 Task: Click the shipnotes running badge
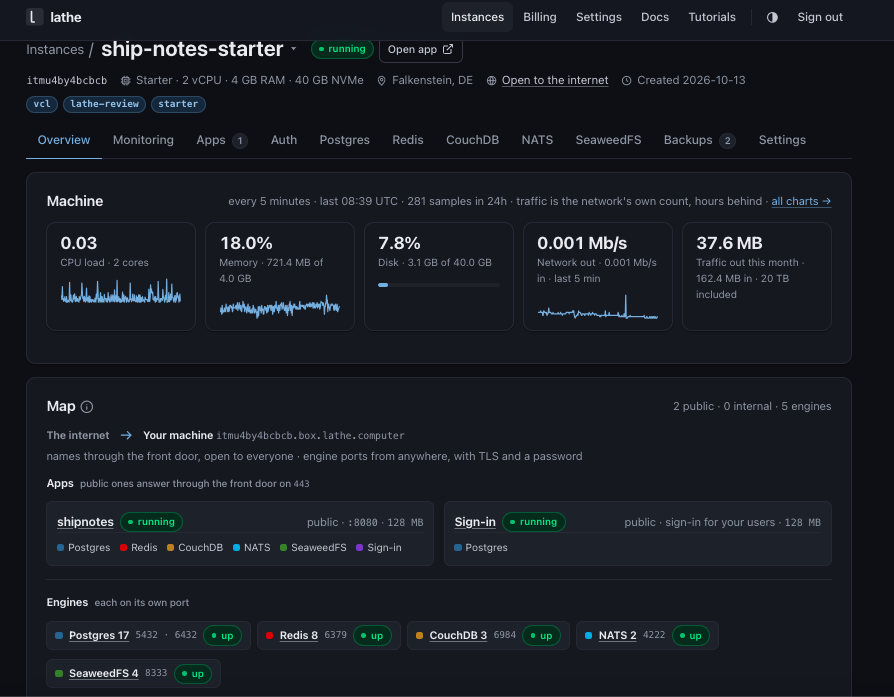(x=151, y=522)
